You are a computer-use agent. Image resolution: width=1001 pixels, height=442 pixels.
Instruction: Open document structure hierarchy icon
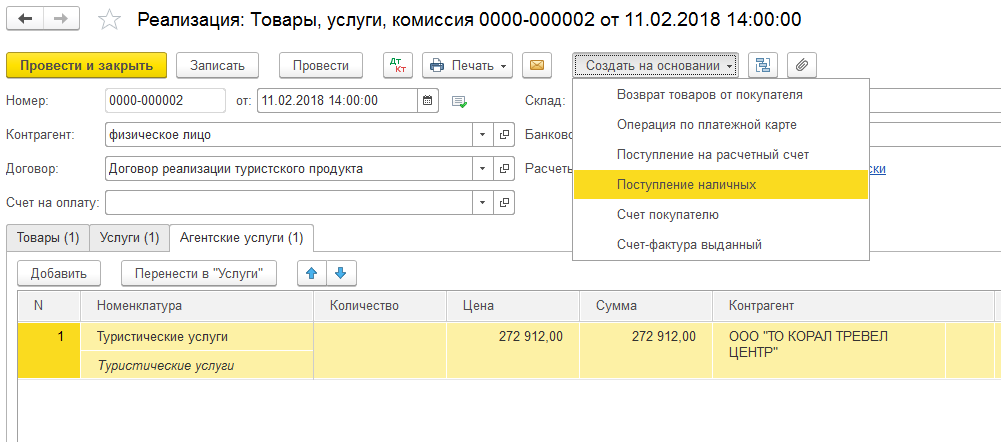click(764, 65)
